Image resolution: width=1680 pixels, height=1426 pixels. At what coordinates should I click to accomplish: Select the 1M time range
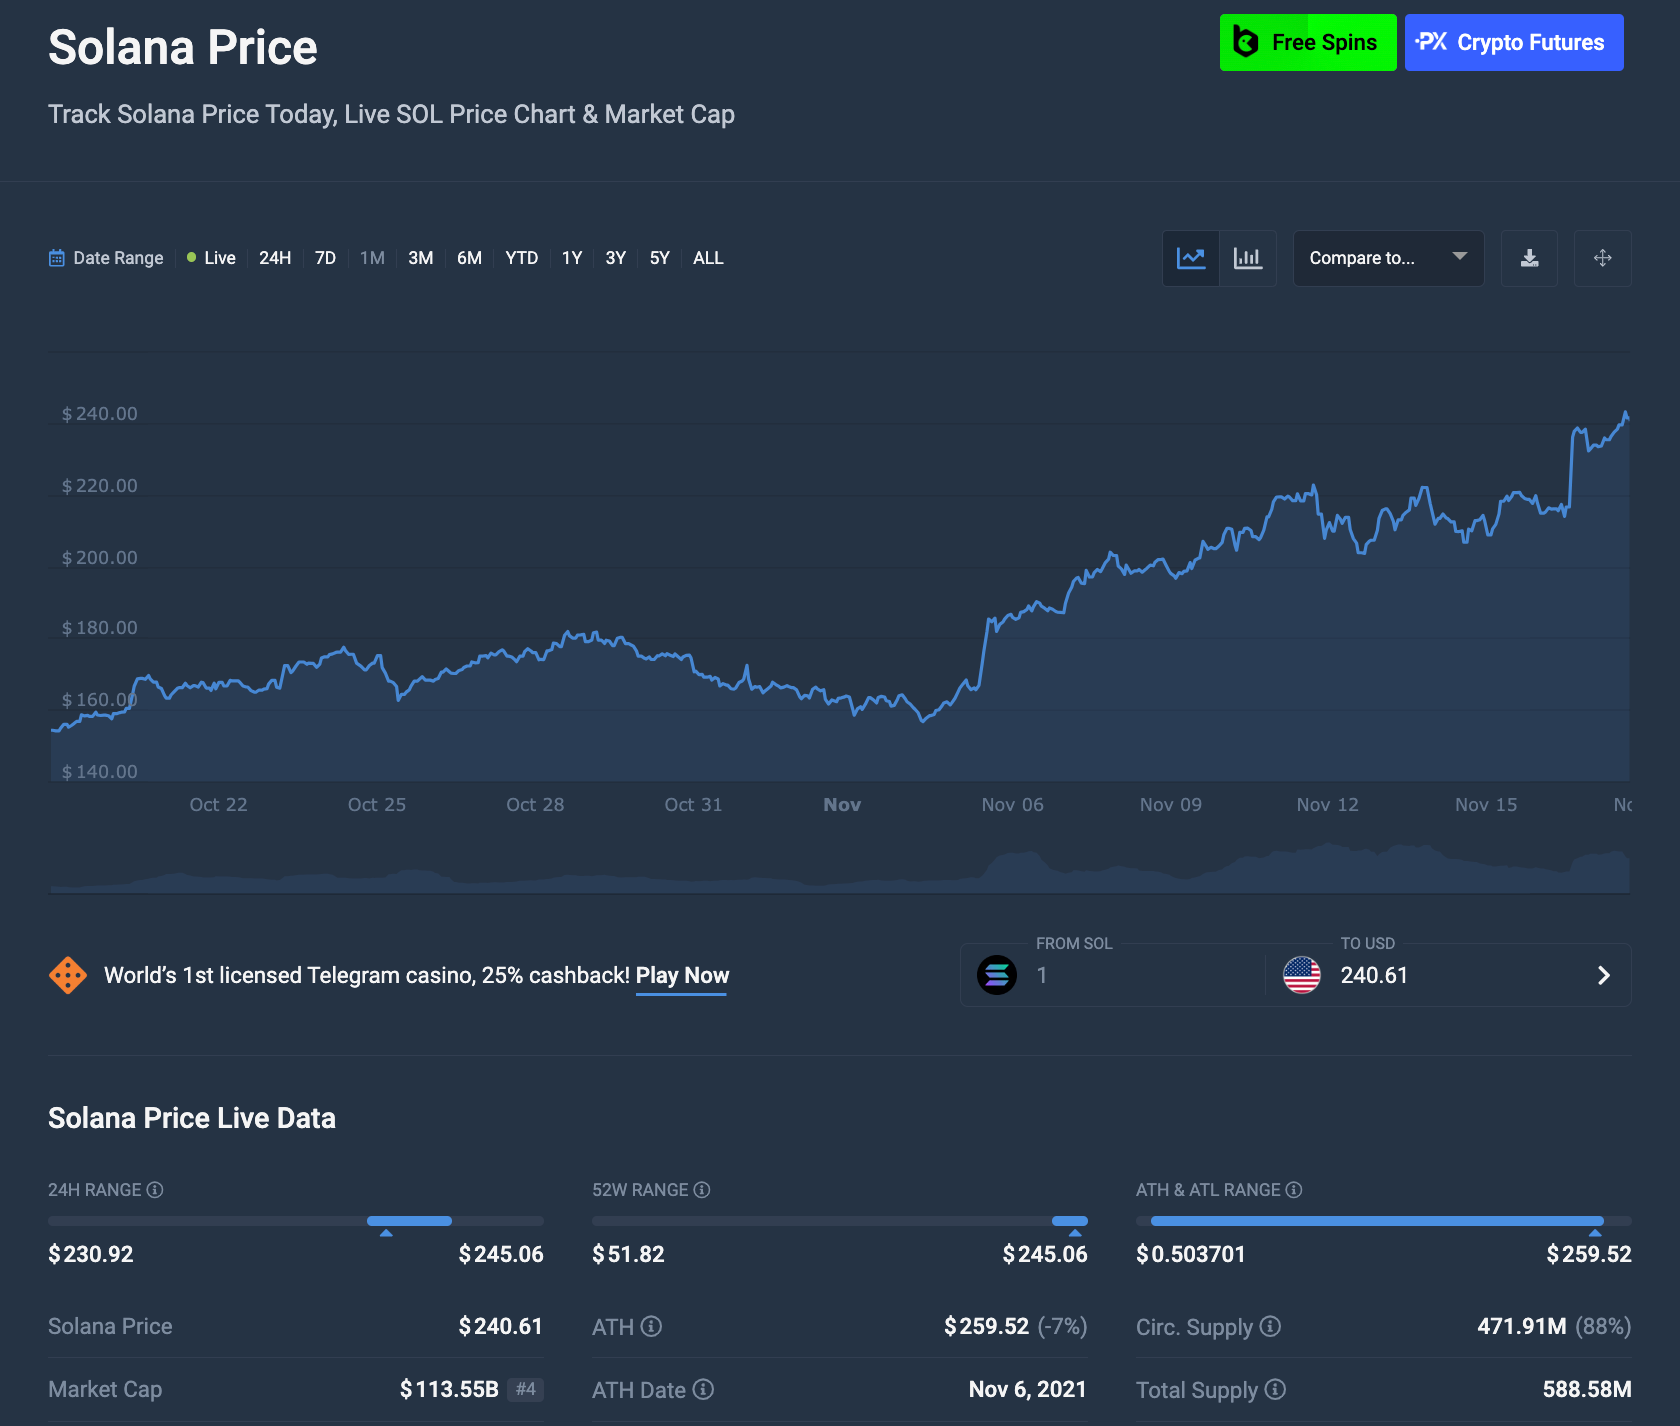372,258
